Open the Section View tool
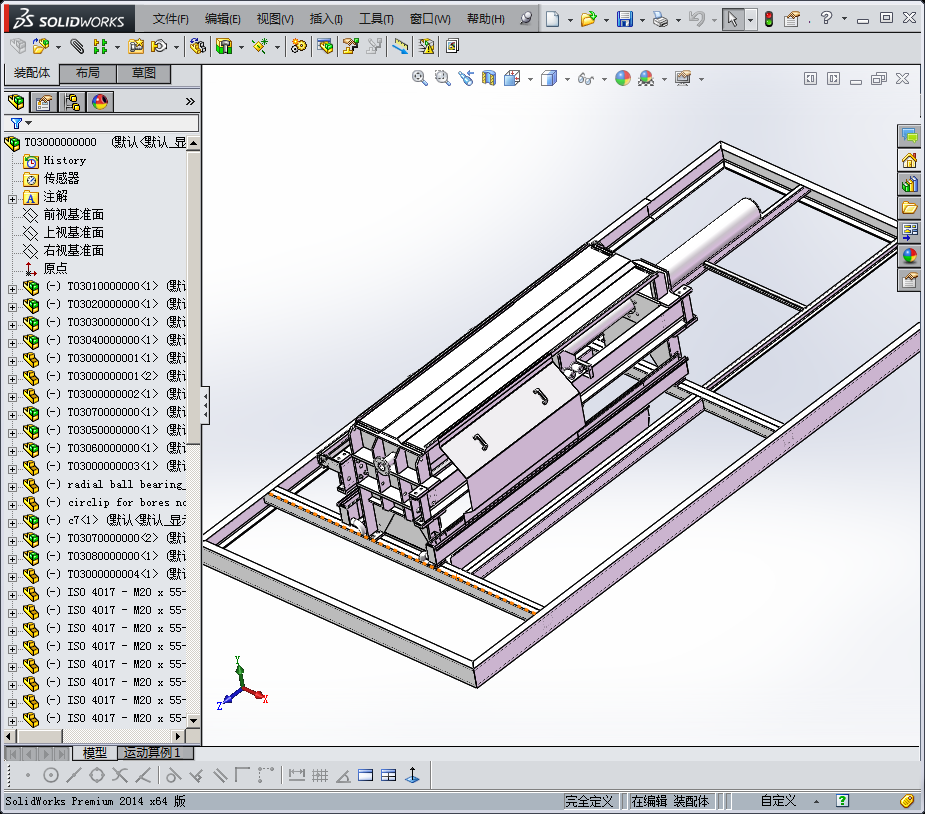The image size is (925, 814). [489, 78]
